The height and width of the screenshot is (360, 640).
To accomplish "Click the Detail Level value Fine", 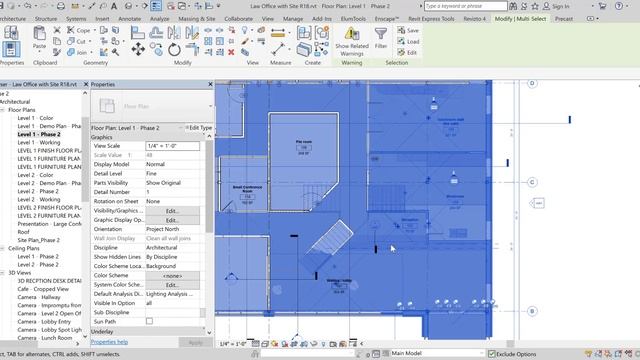I will point(173,173).
